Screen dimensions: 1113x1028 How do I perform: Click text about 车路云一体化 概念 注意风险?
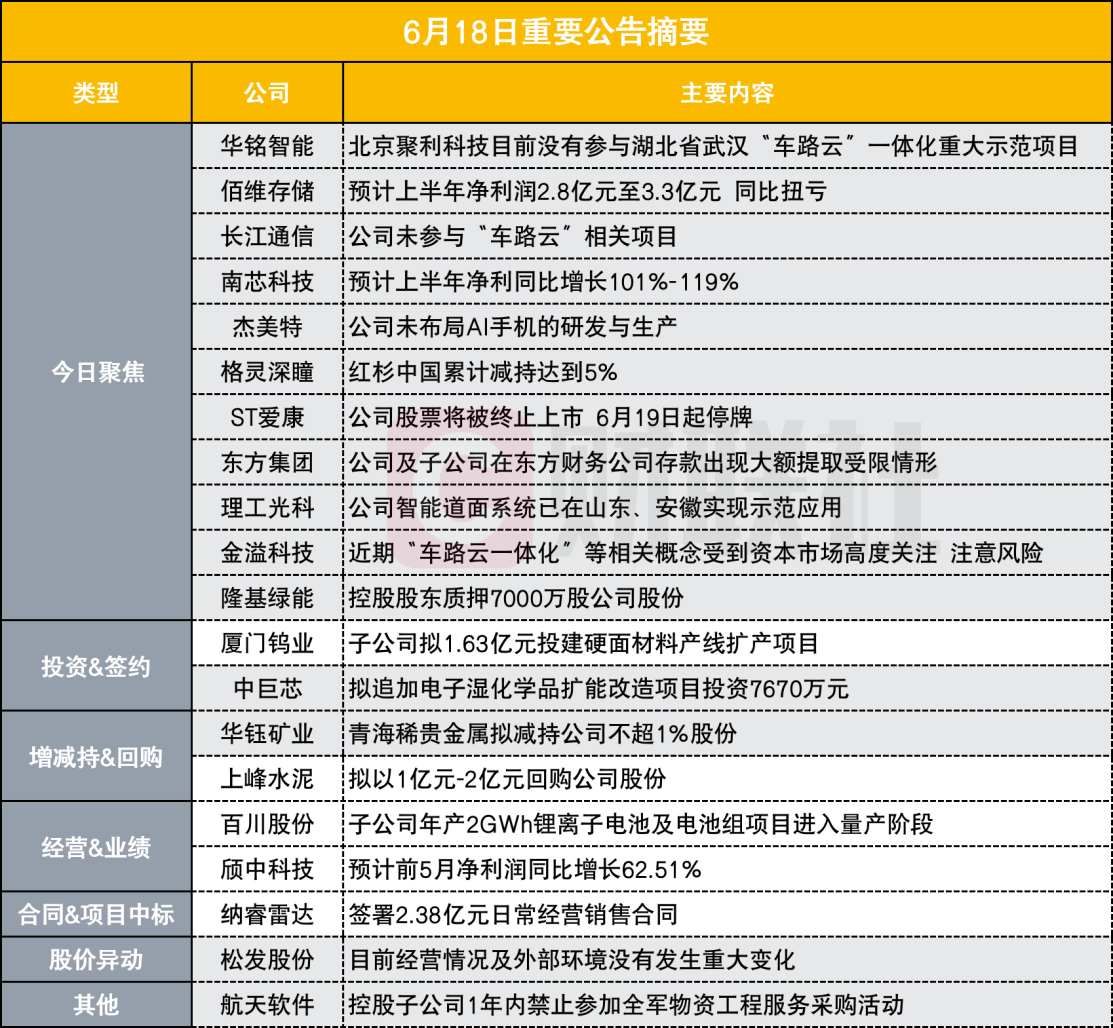[696, 553]
